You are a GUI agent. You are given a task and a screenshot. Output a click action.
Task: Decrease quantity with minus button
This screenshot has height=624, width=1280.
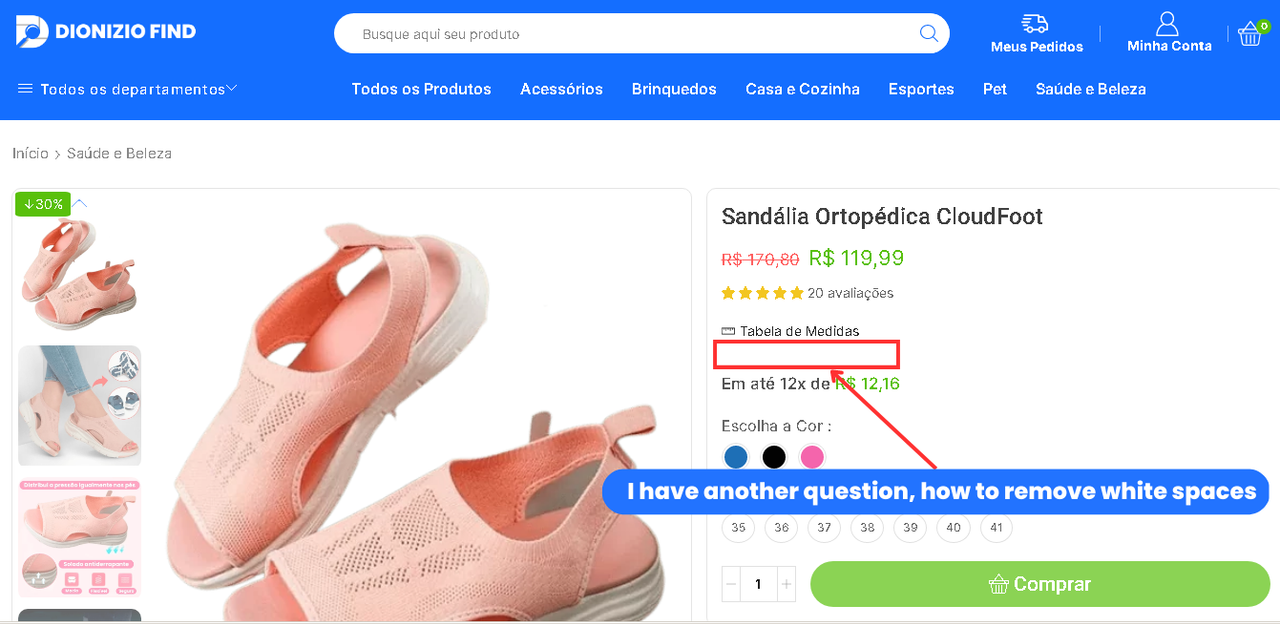[x=731, y=584]
